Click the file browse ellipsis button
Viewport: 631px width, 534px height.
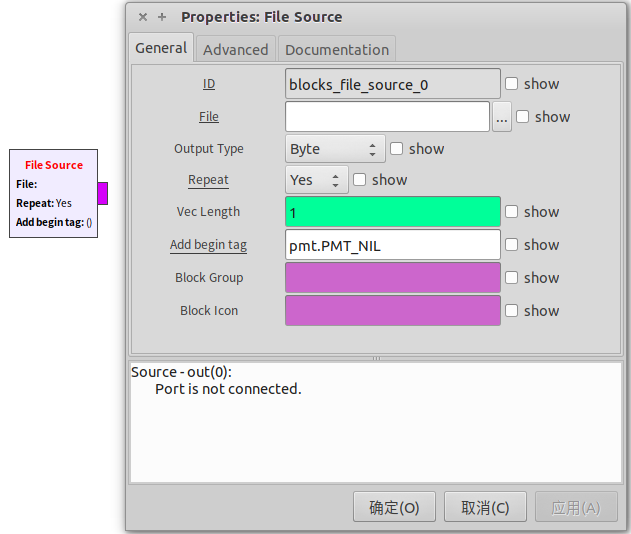[502, 117]
